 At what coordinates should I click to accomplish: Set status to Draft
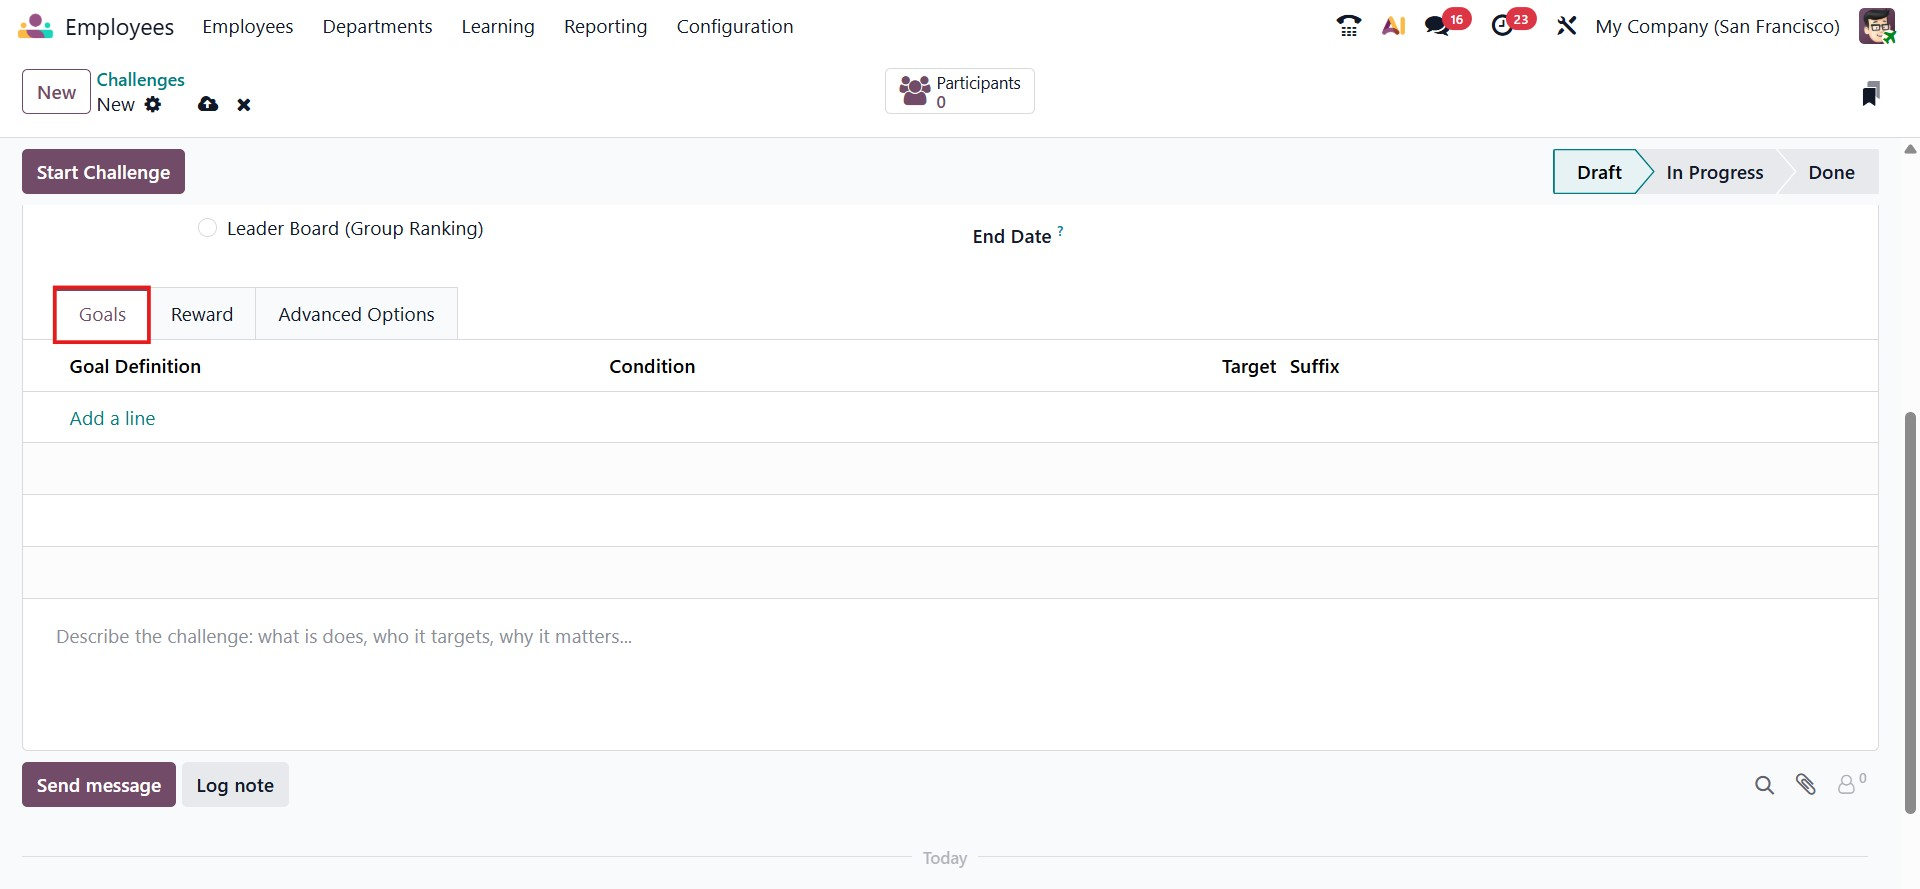(x=1598, y=172)
